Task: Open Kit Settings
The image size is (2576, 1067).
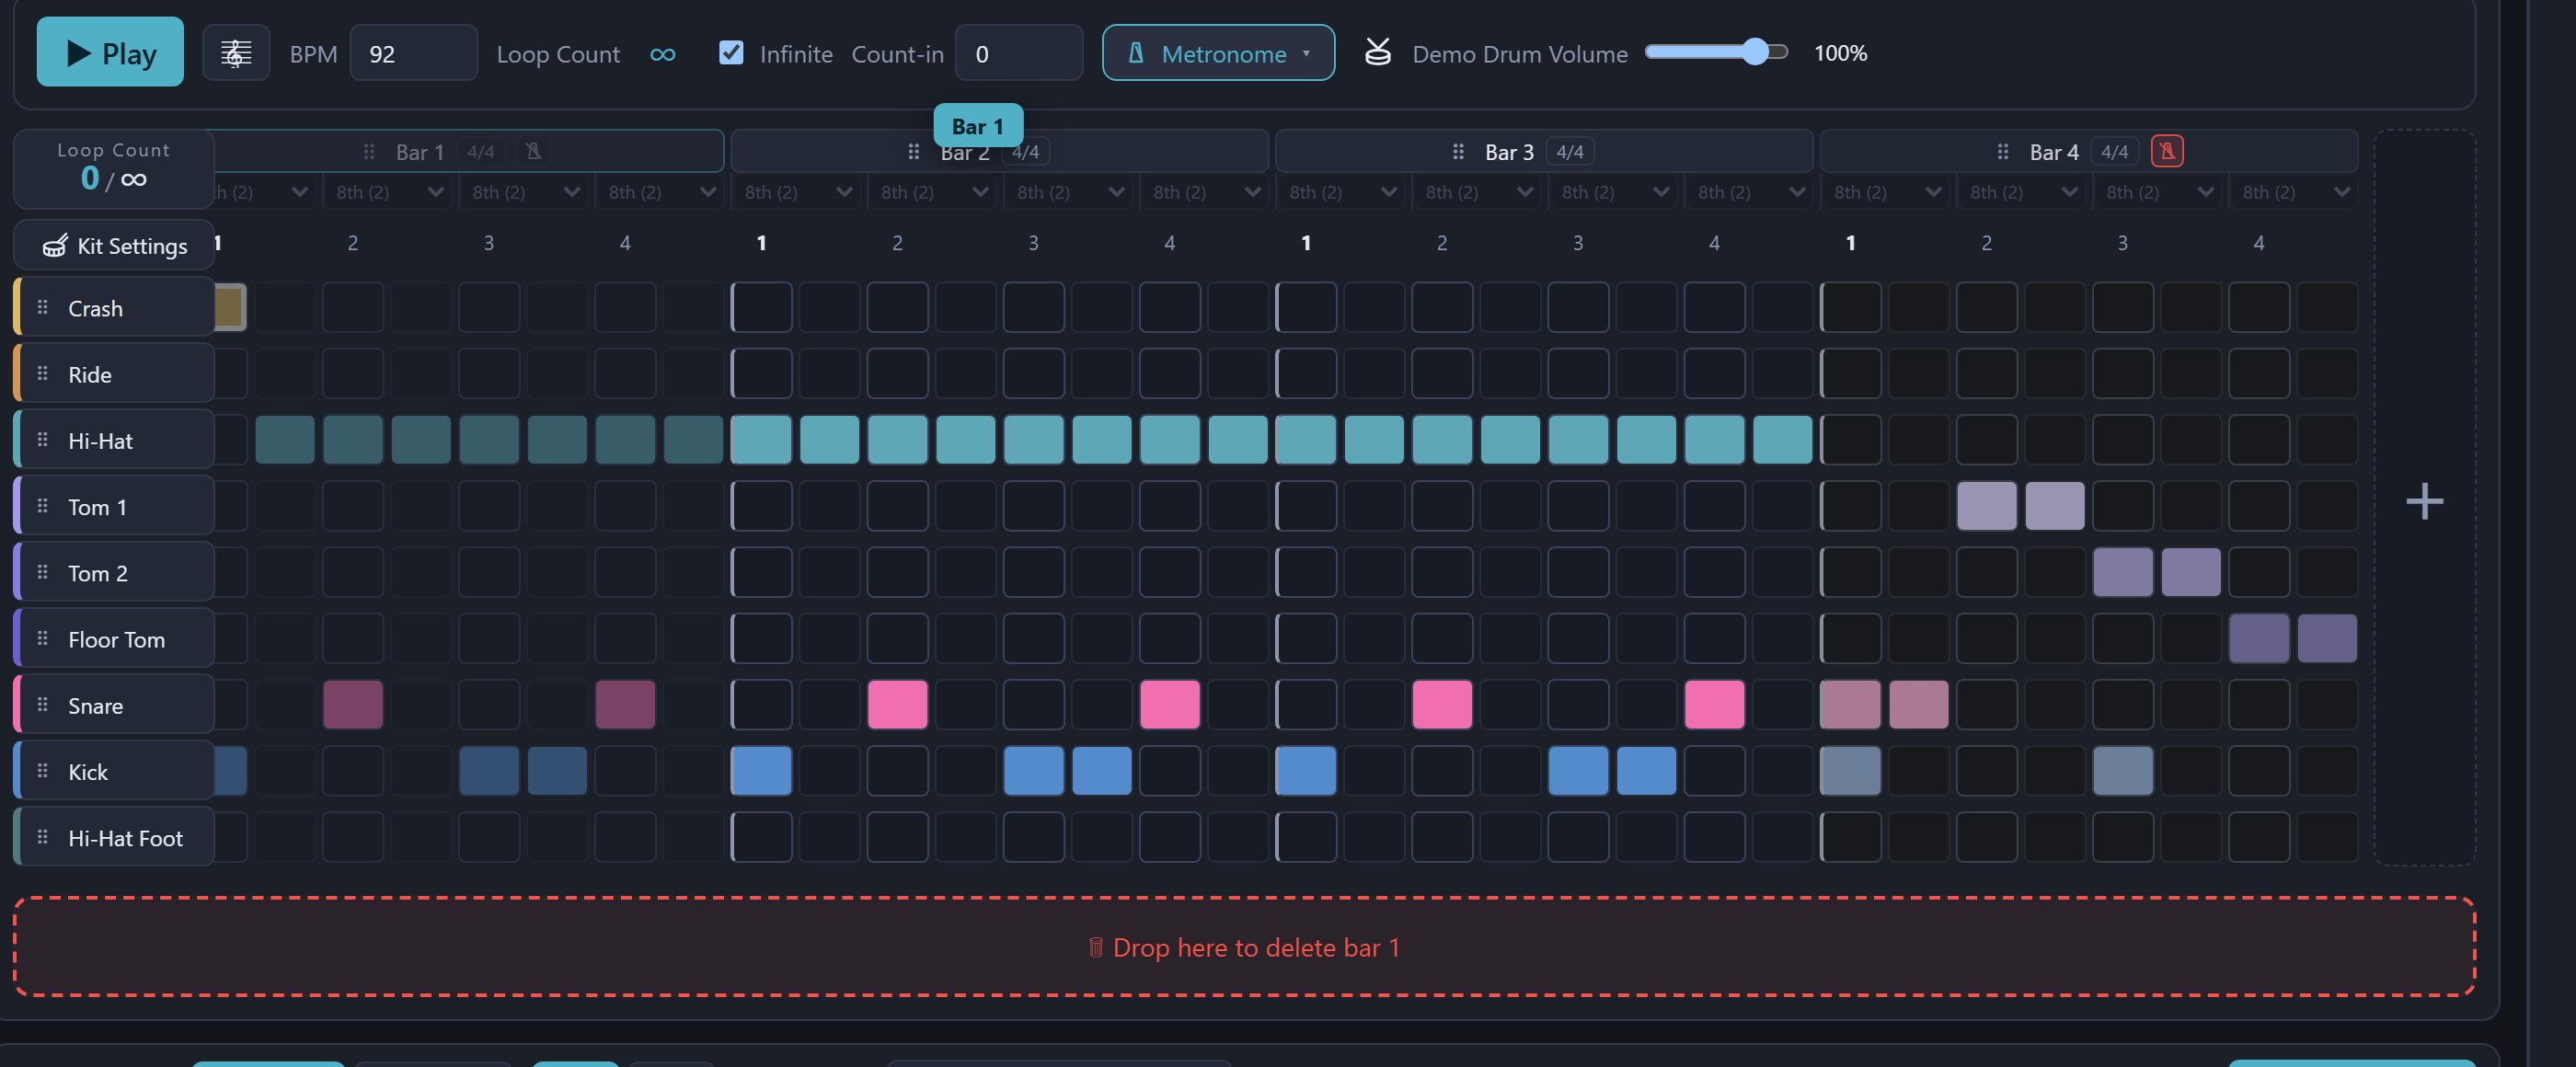Action: 114,245
